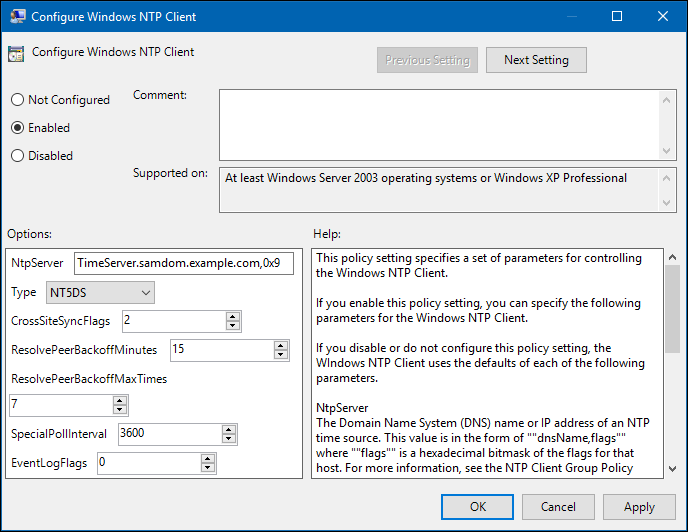The image size is (688, 532).
Task: Click the policy setting icon beside the heading
Action: click(16, 54)
